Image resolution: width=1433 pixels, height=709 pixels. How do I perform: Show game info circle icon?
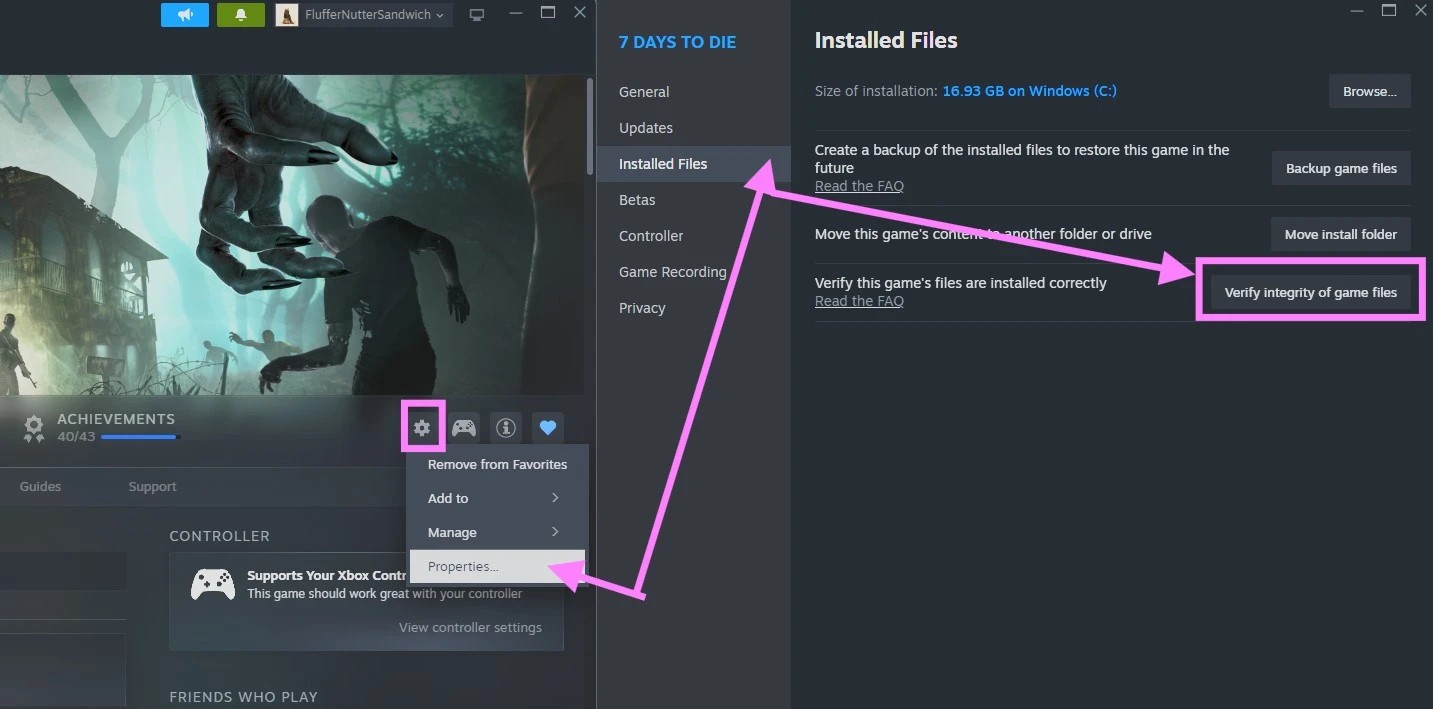click(506, 428)
